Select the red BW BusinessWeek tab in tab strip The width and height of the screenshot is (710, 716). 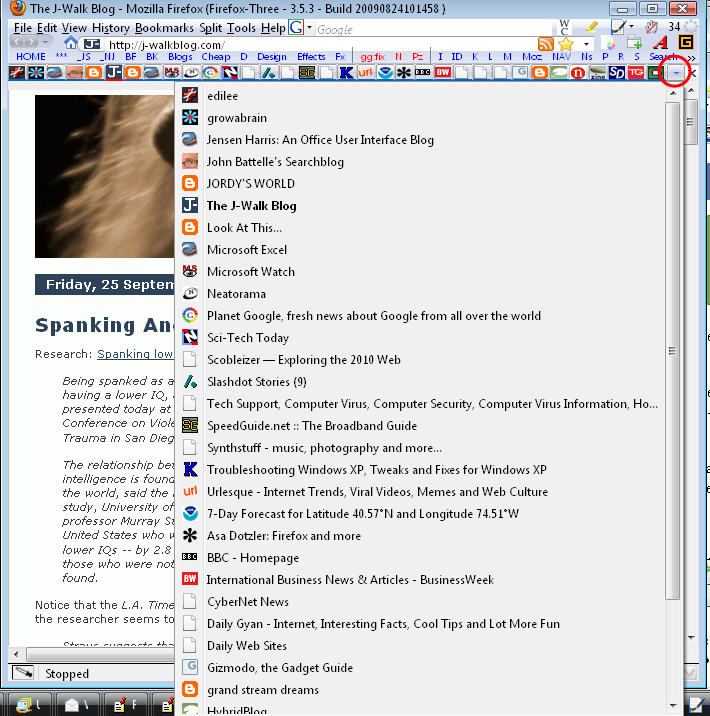pos(443,73)
